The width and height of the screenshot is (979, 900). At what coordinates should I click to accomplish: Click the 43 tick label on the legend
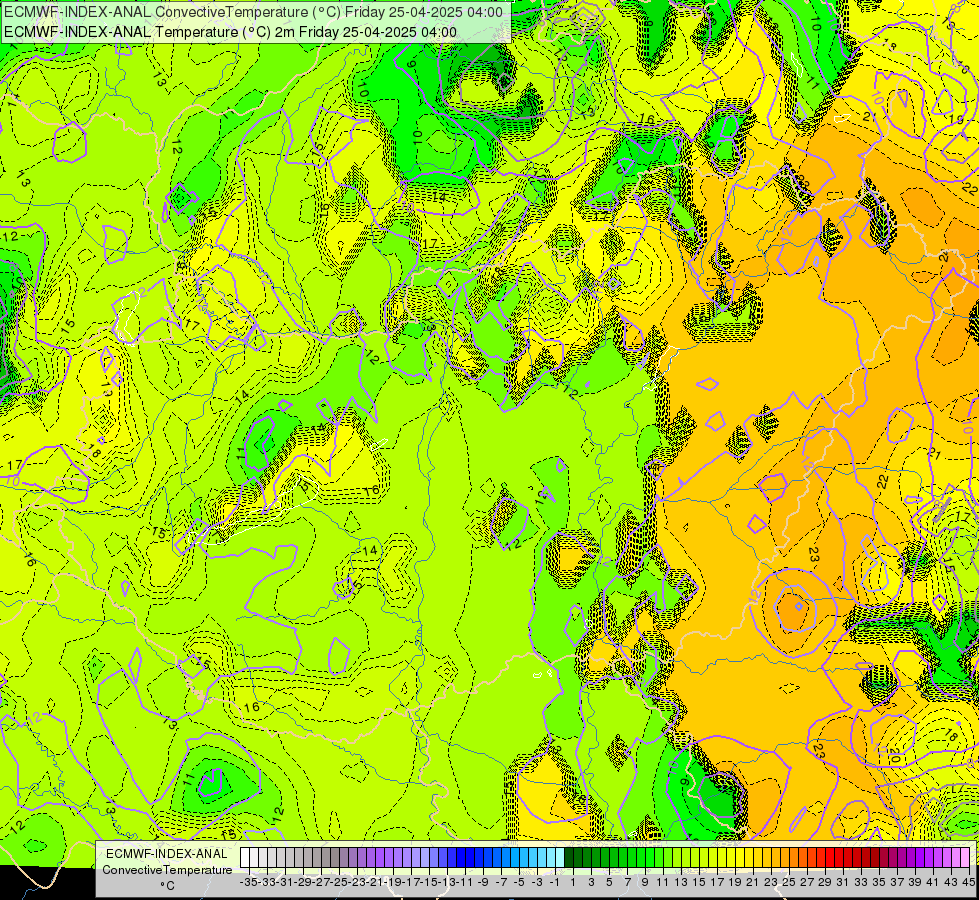click(x=950, y=883)
